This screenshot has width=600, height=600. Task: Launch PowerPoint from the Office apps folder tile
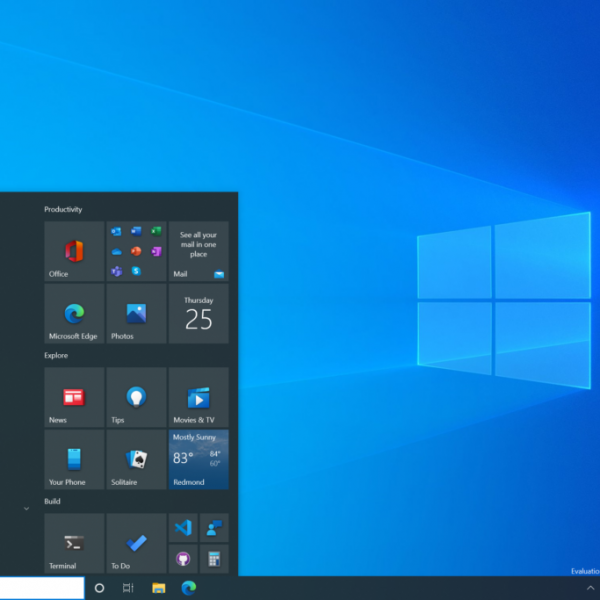[x=136, y=251]
